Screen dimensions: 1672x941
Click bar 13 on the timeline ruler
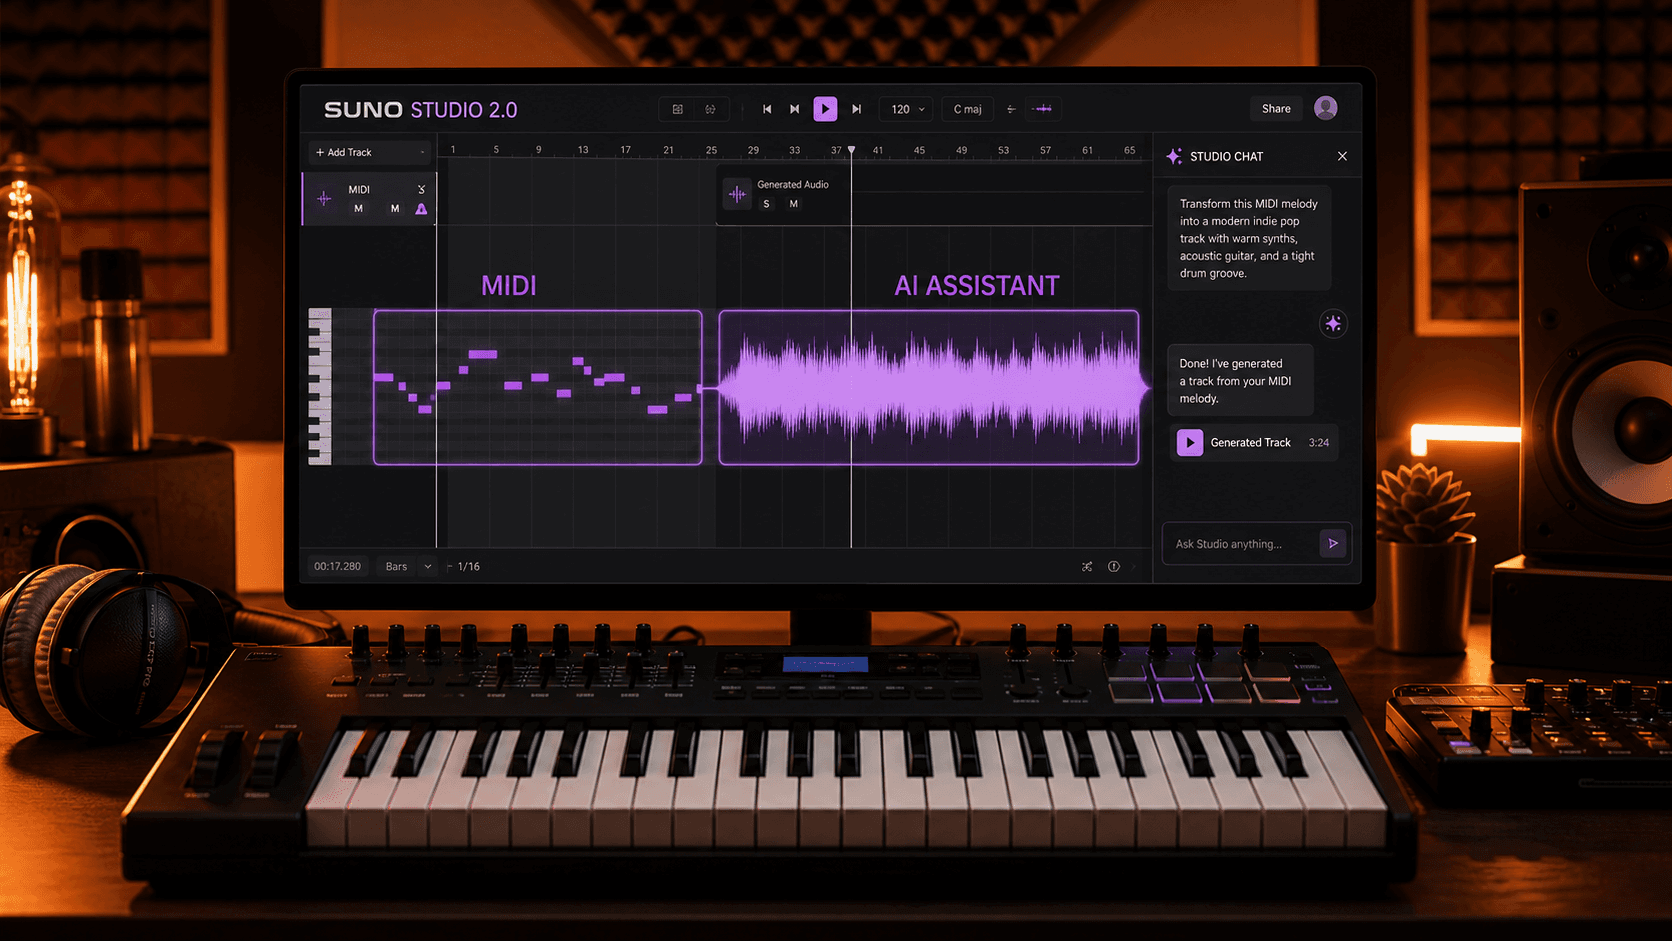pyautogui.click(x=583, y=150)
